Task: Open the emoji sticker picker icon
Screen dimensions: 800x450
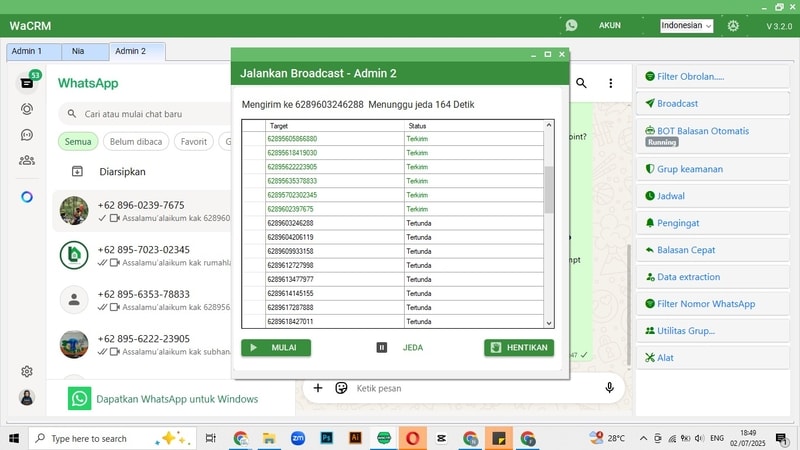Action: [341, 388]
